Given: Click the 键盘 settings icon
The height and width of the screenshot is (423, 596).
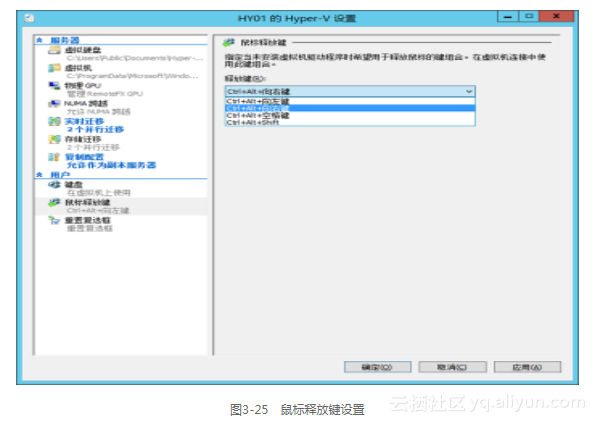Looking at the screenshot, I should tap(54, 185).
